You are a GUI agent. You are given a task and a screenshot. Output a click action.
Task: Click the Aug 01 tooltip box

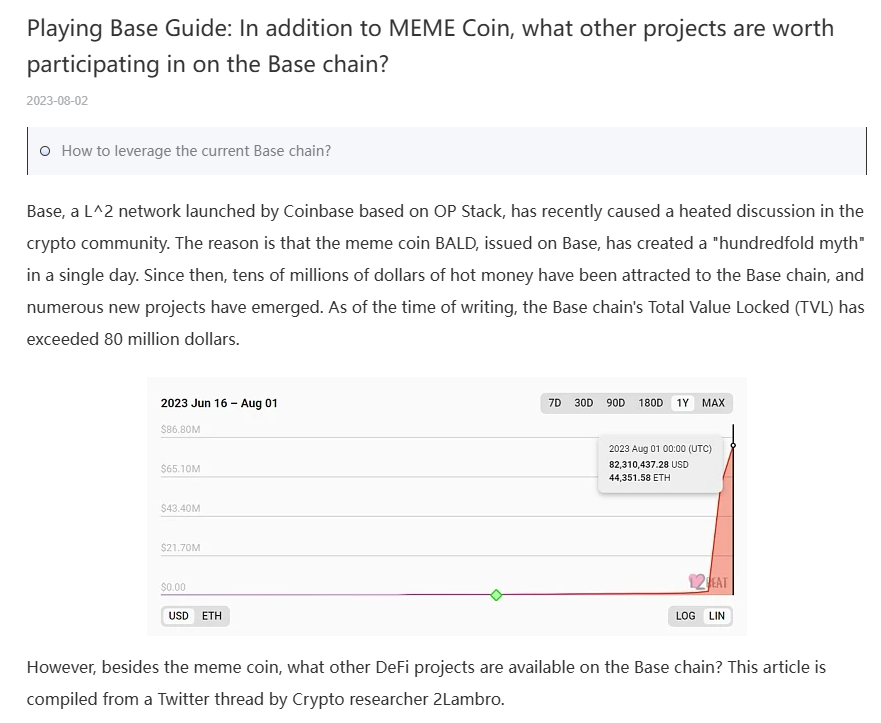click(660, 463)
